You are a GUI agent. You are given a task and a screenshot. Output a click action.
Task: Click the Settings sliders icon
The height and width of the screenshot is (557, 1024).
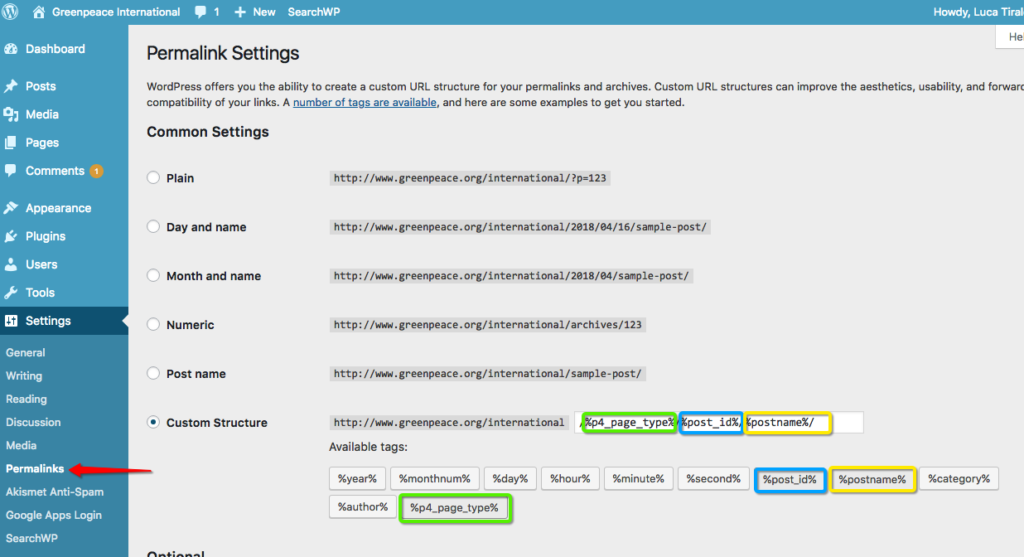[11, 321]
